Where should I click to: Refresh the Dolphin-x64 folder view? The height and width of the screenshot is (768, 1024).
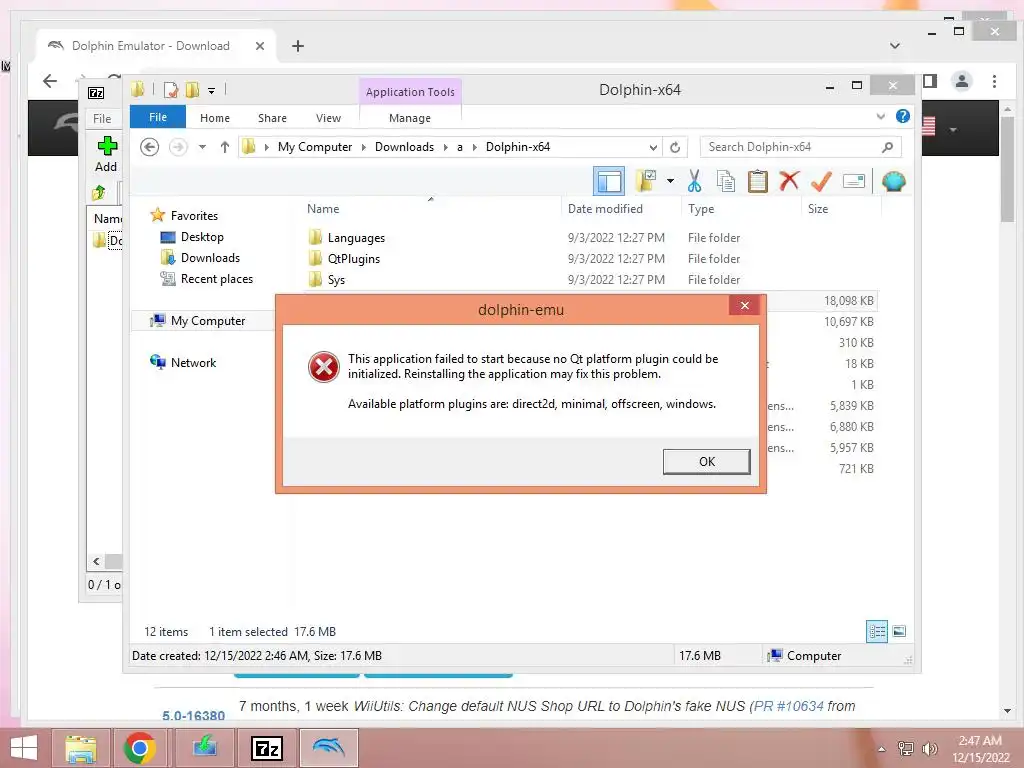coord(675,148)
